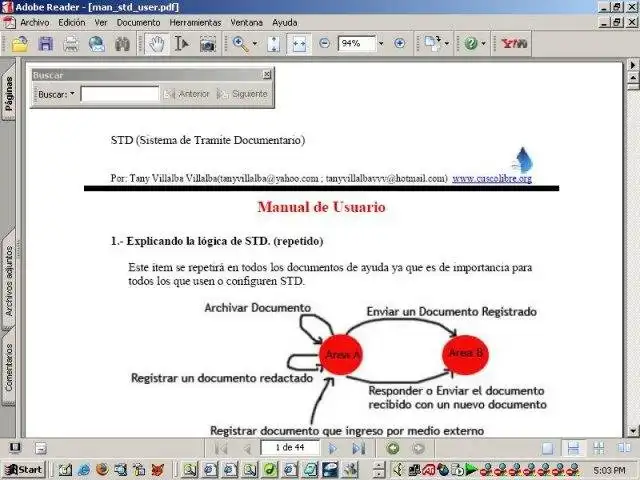Viewport: 640px width, 480px height.
Task: Go back to the previous view
Action: coord(393,449)
